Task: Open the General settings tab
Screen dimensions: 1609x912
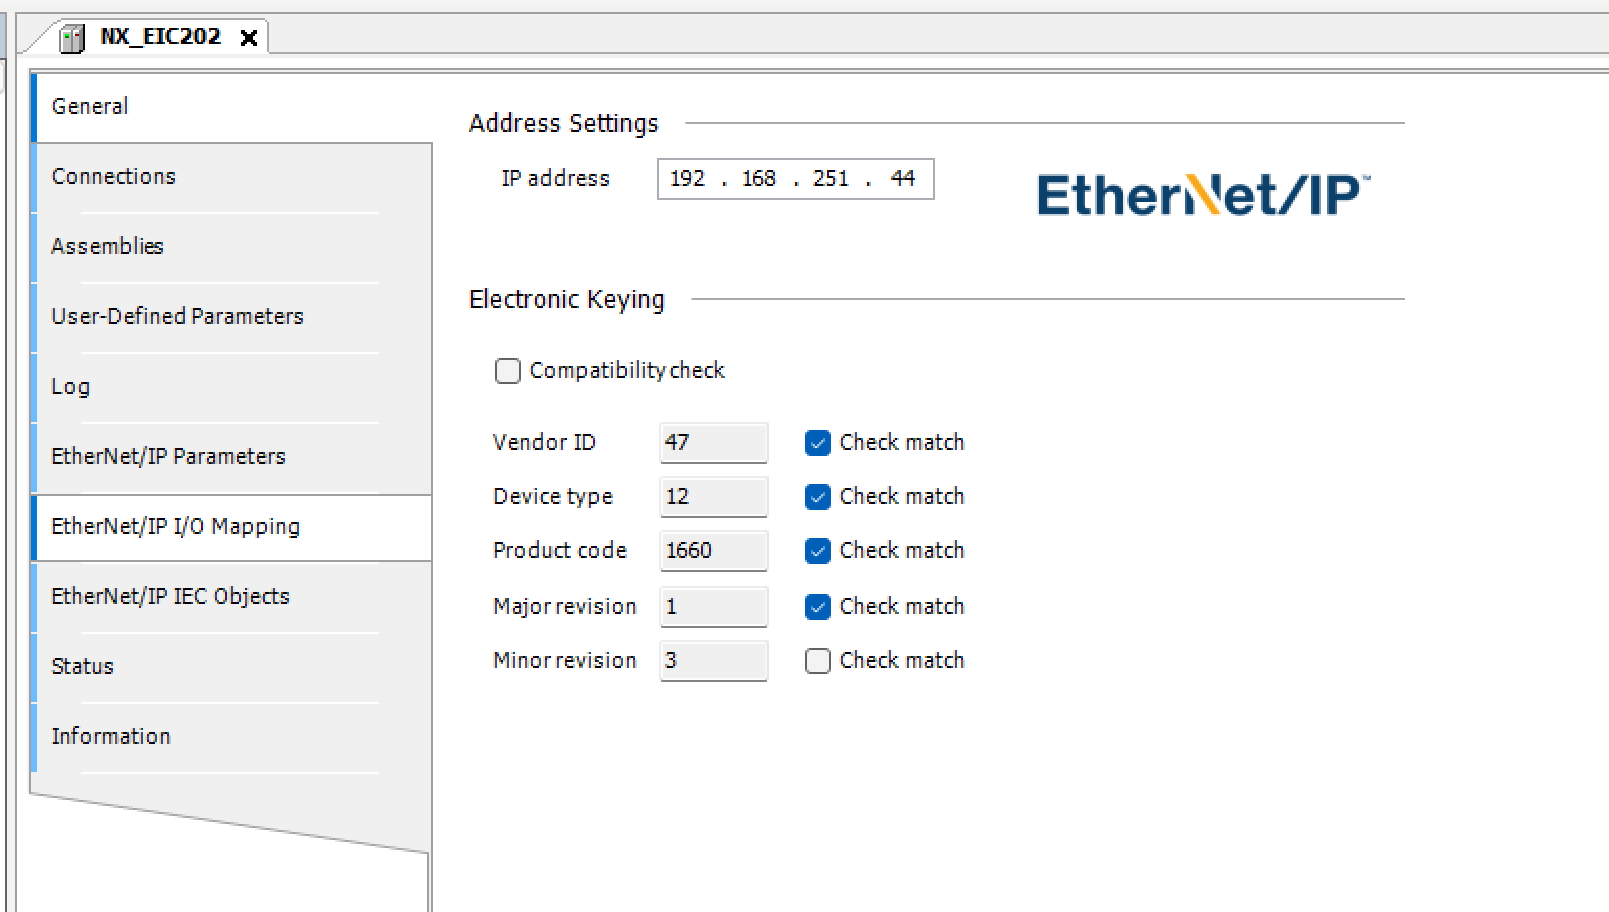Action: point(90,106)
